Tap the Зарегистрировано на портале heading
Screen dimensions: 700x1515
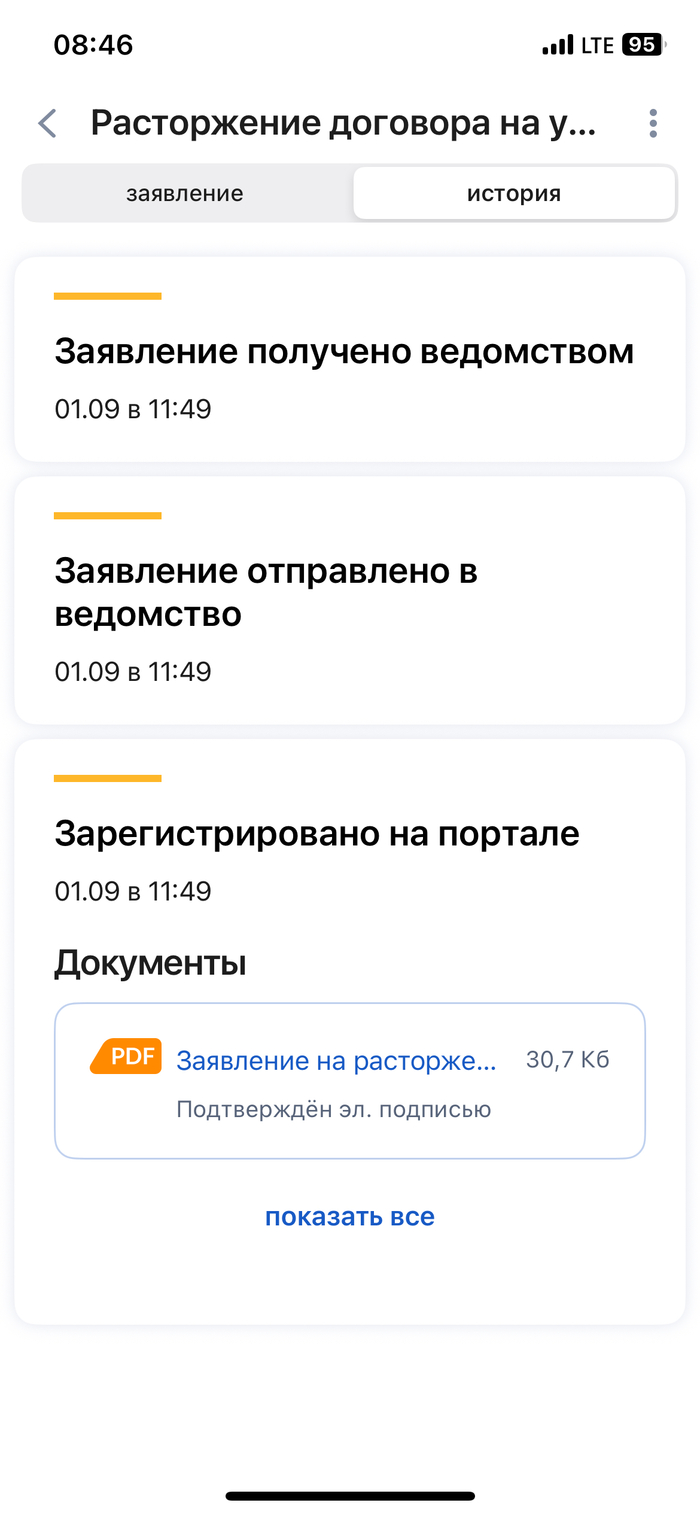coord(317,833)
